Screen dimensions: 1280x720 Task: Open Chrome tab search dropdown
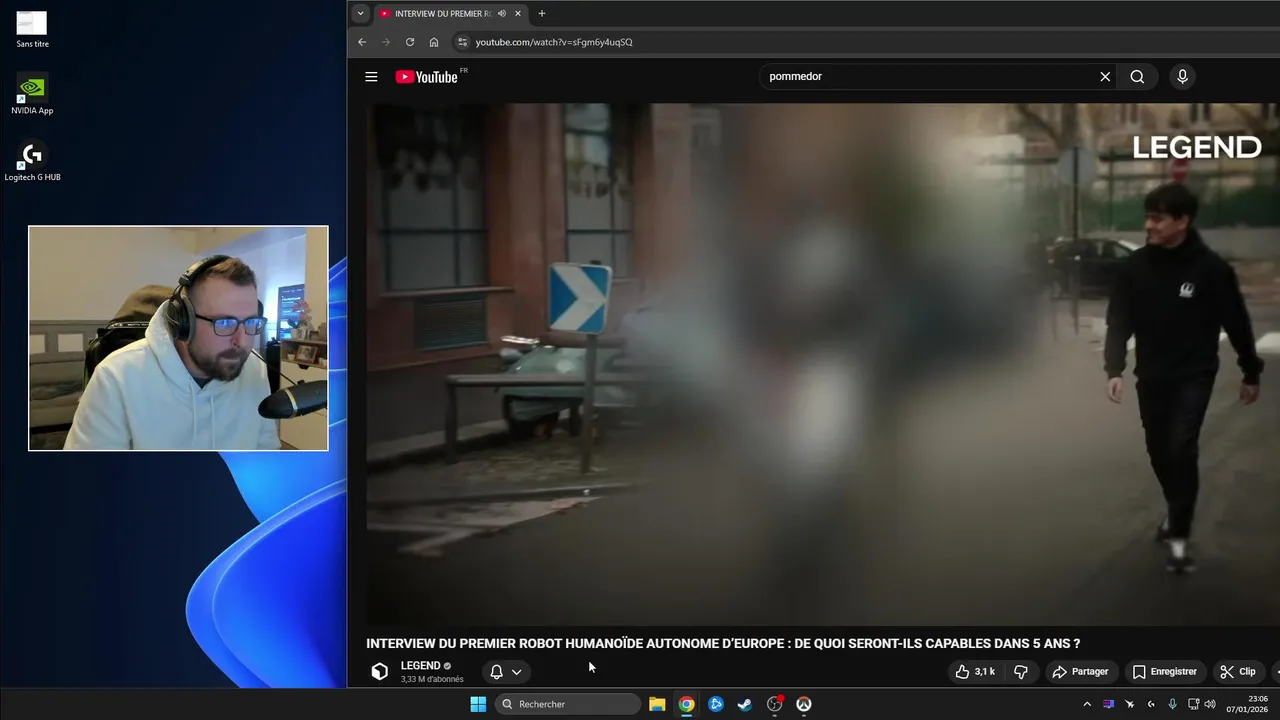tap(361, 14)
